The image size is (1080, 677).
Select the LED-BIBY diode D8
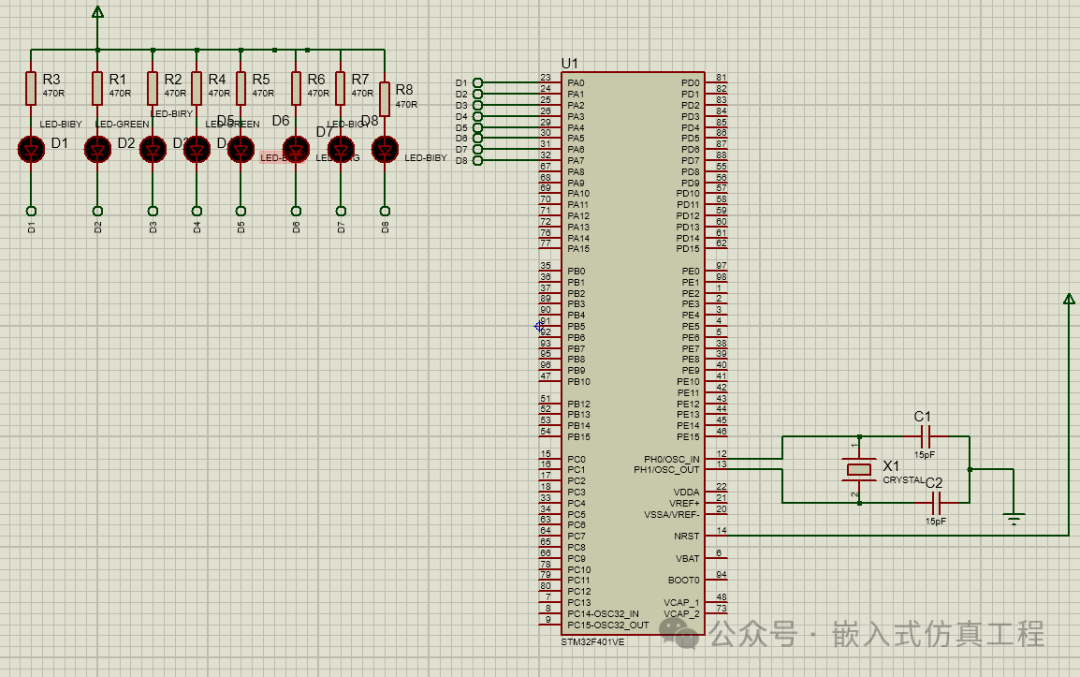383,148
